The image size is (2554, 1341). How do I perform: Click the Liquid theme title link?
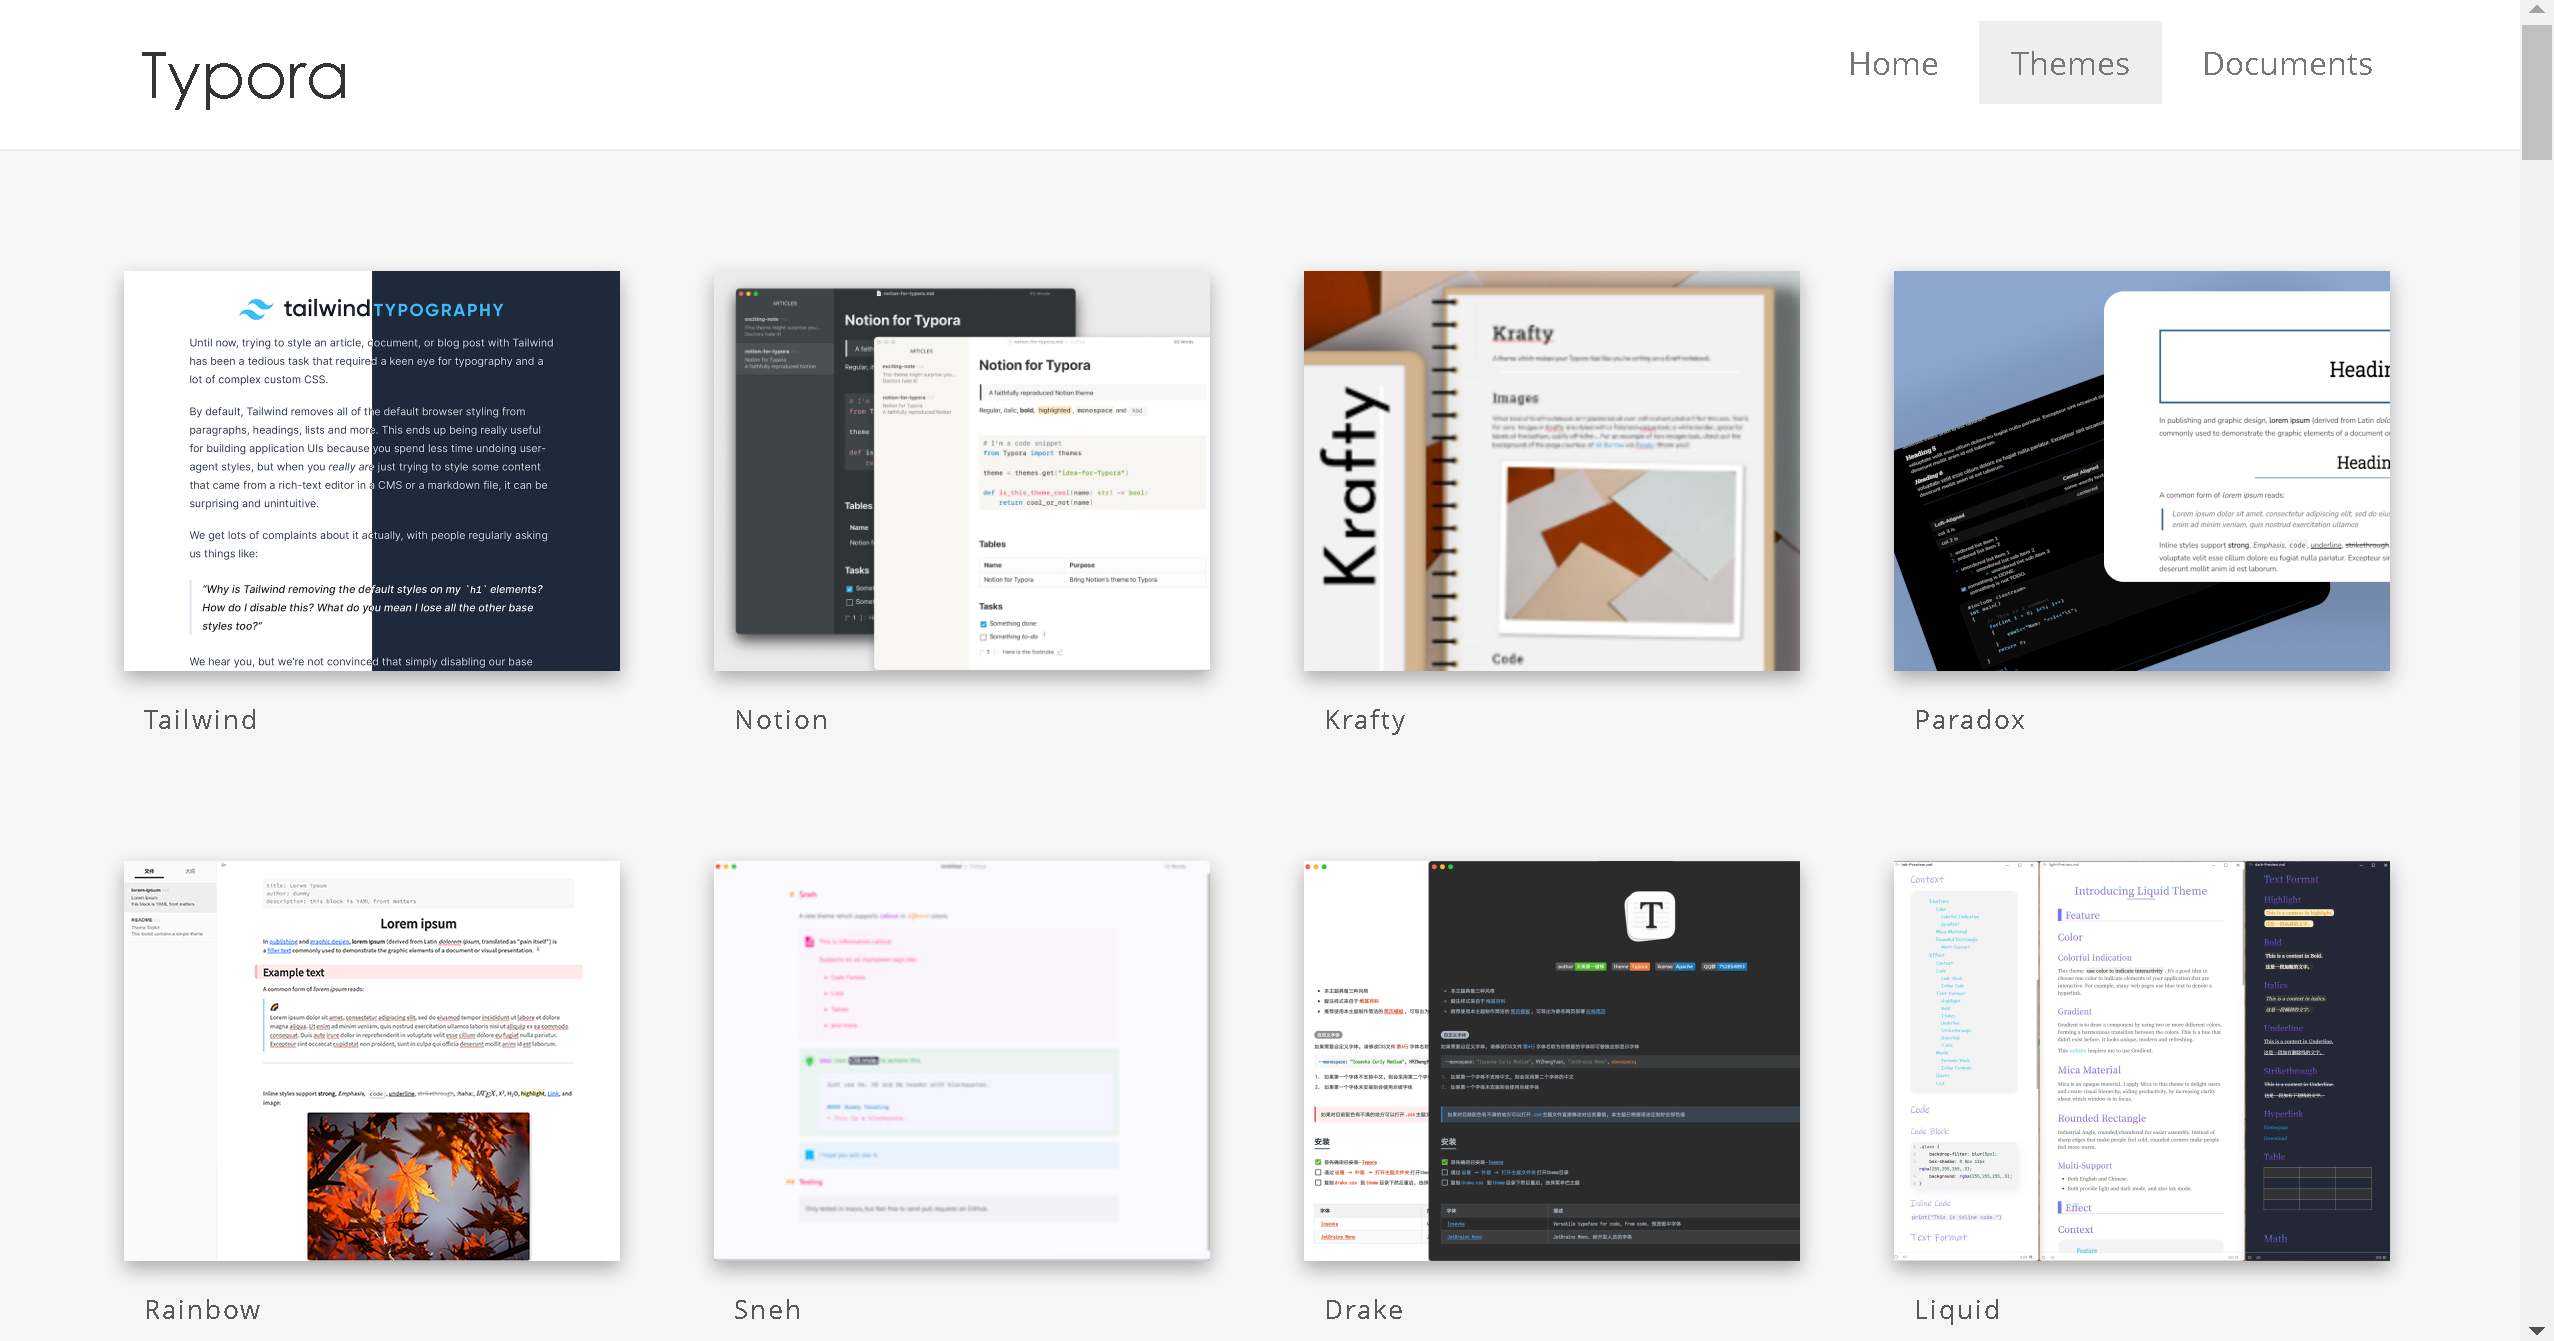1957,1310
